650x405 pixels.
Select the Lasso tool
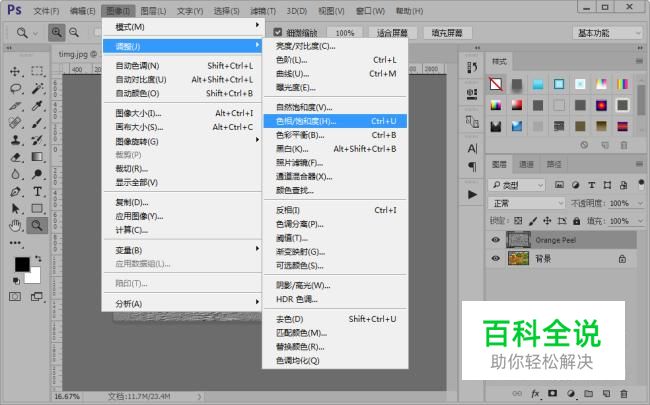click(x=15, y=88)
